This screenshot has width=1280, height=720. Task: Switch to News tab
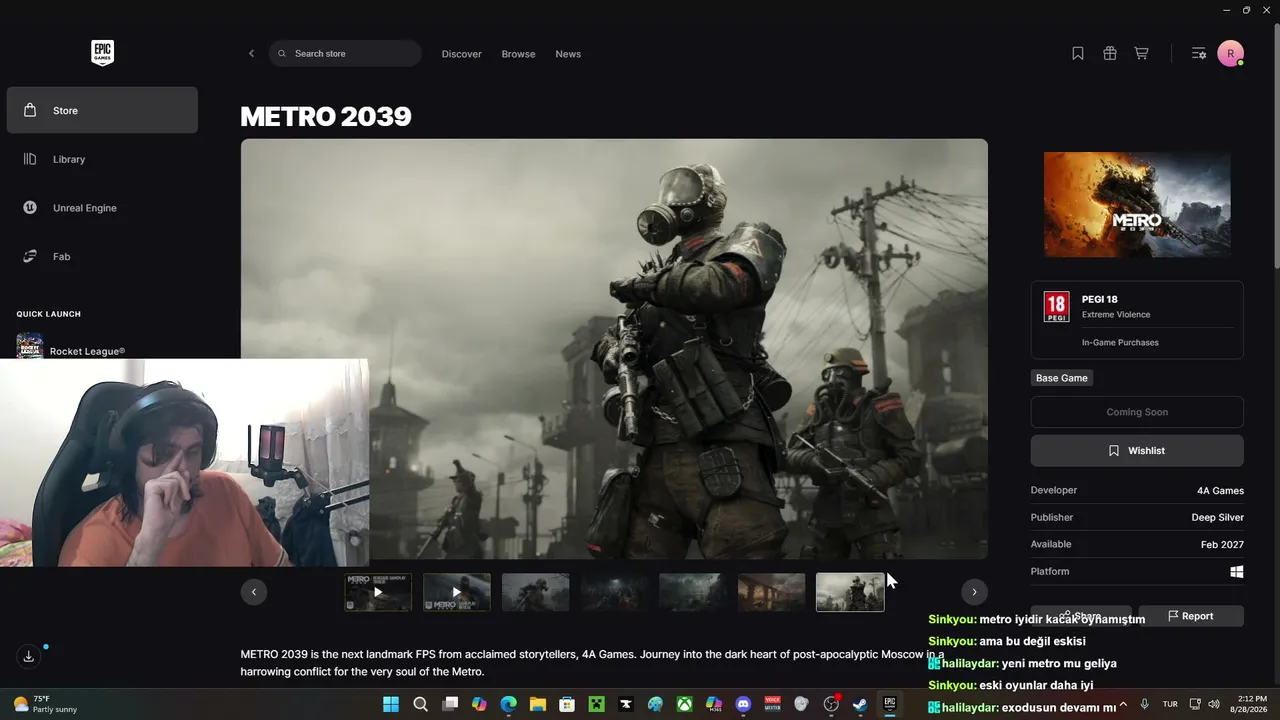(x=568, y=54)
